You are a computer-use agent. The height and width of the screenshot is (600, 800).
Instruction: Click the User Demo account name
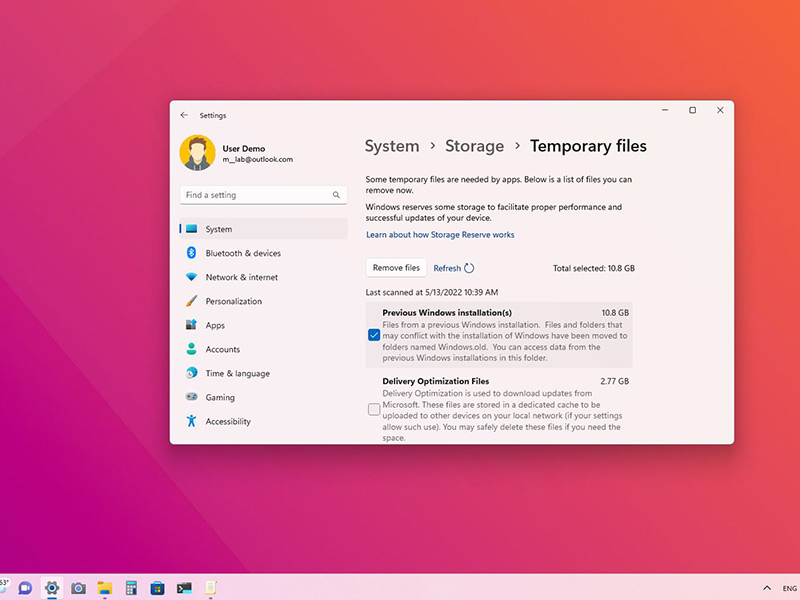click(x=244, y=148)
